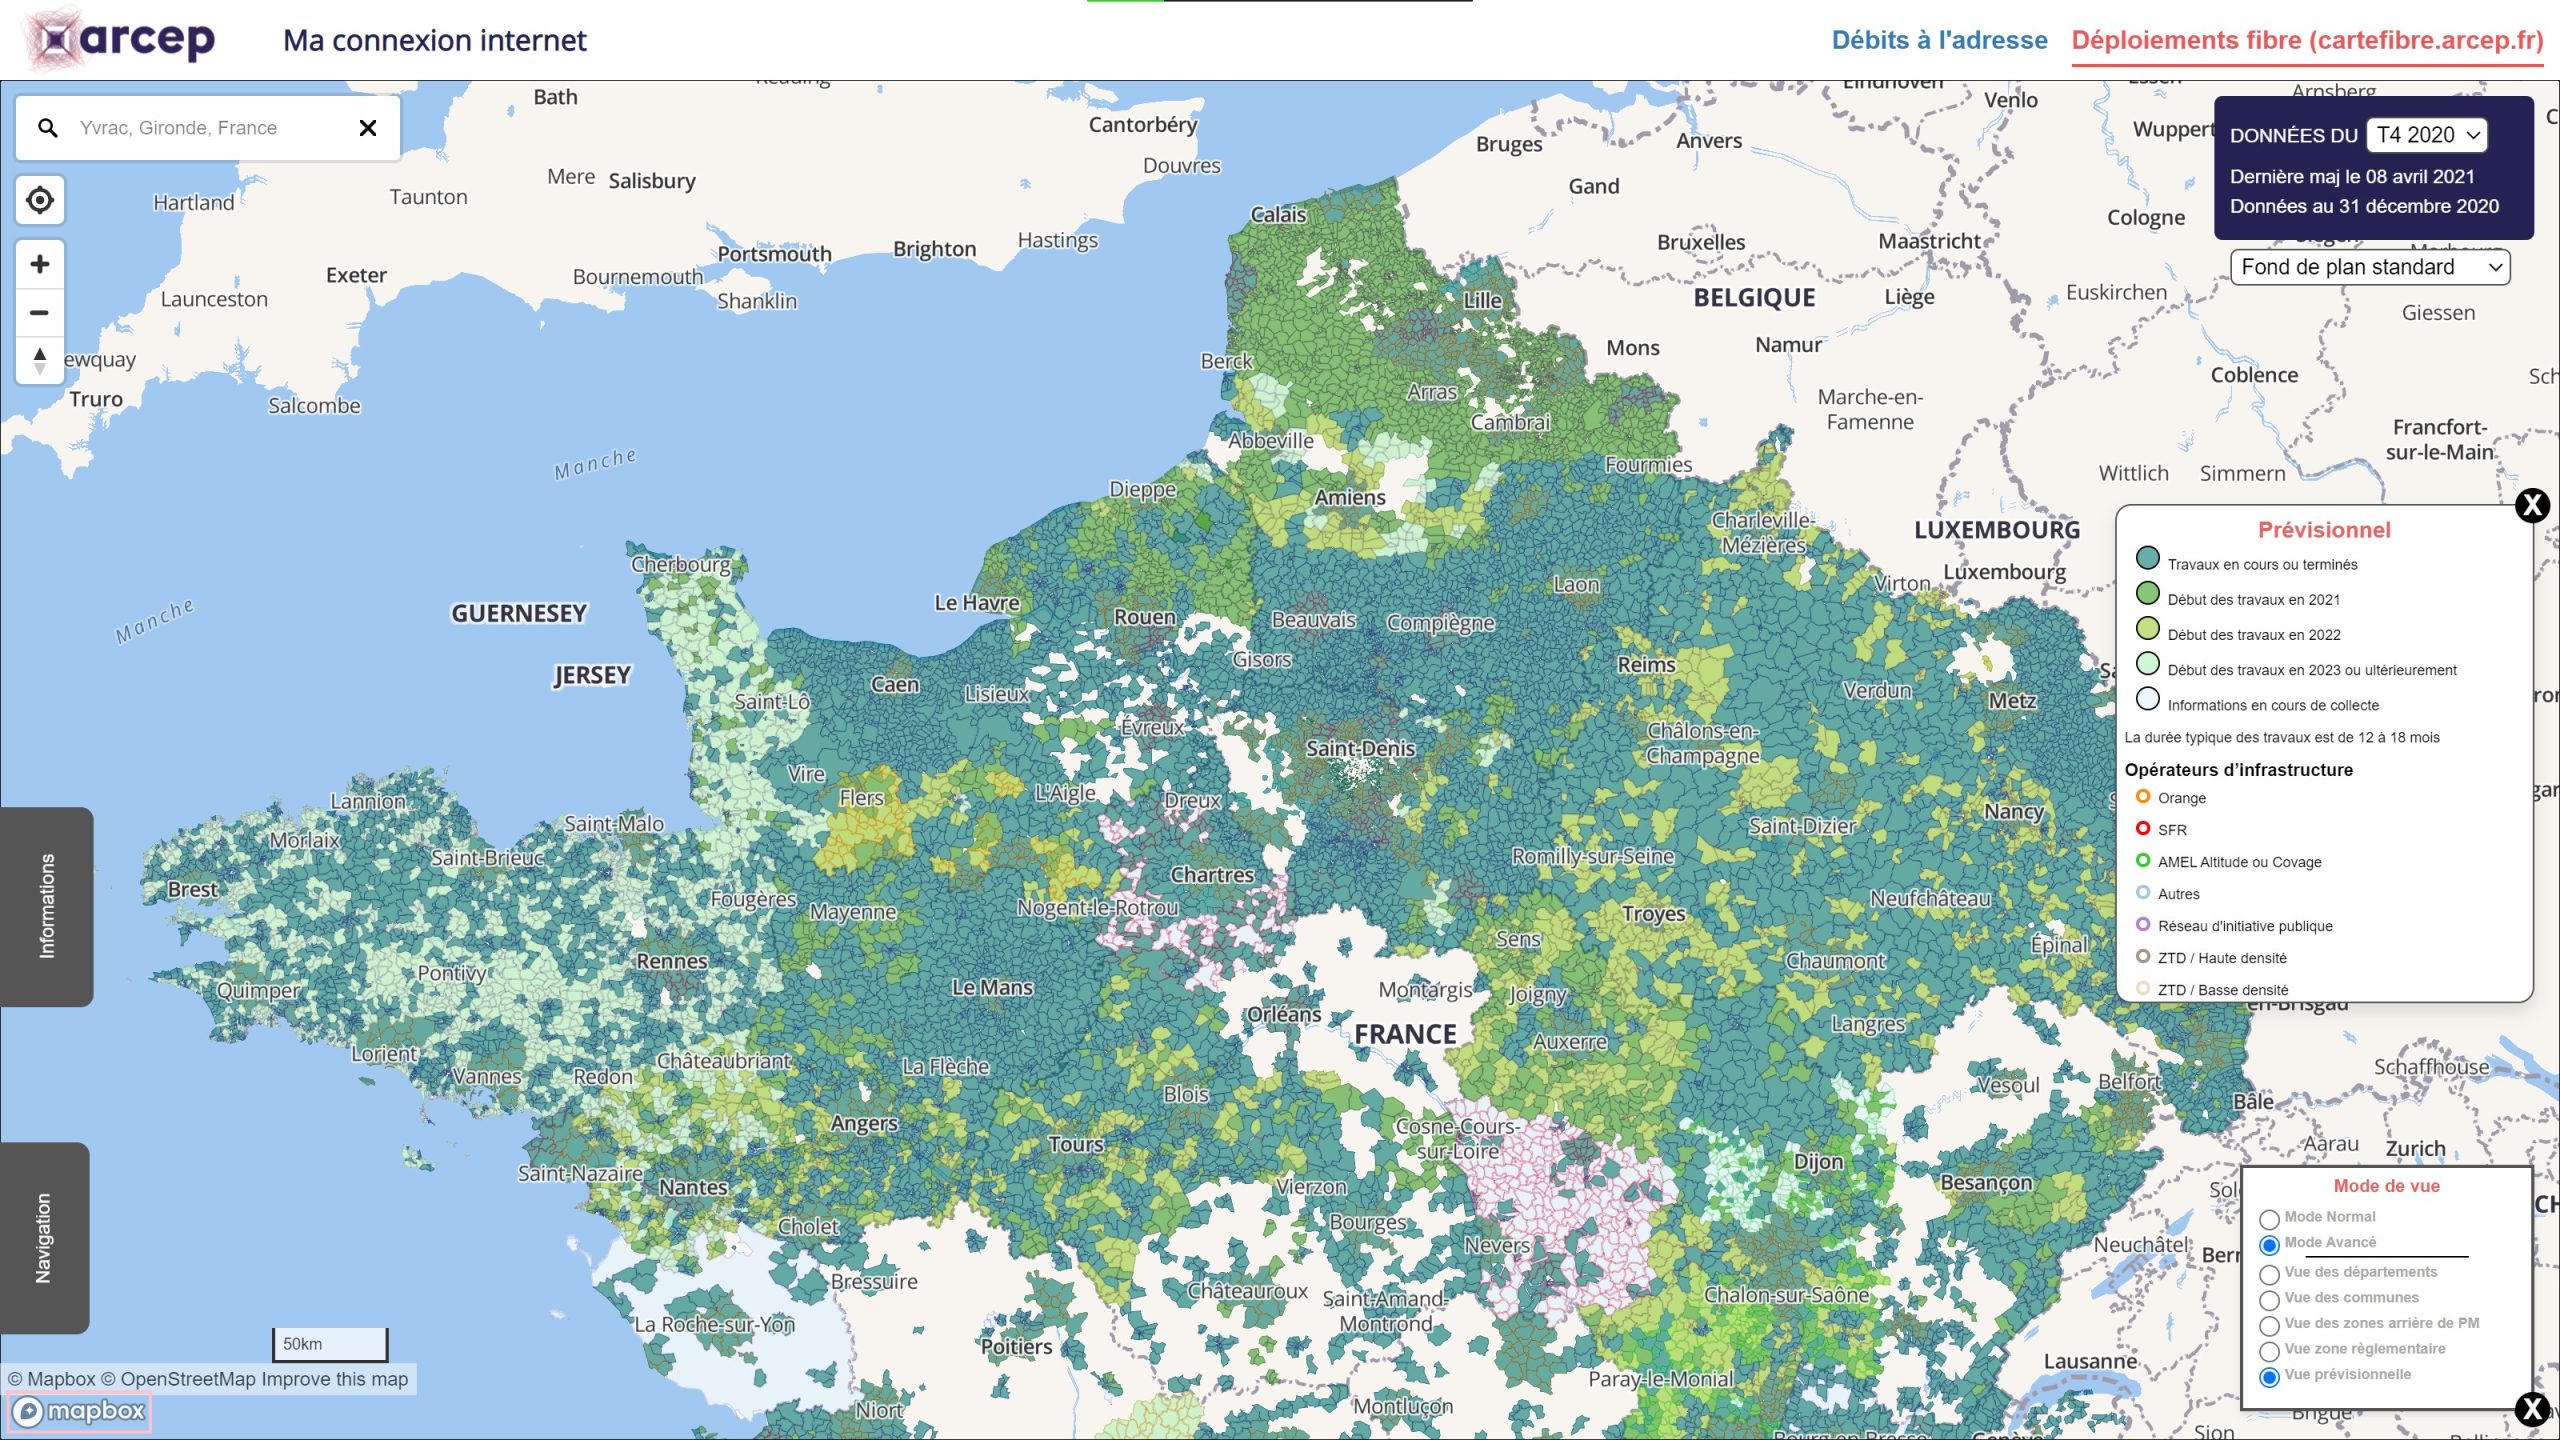Open the T4 2020 data period dropdown
The height and width of the screenshot is (1440, 2560).
[x=2427, y=135]
